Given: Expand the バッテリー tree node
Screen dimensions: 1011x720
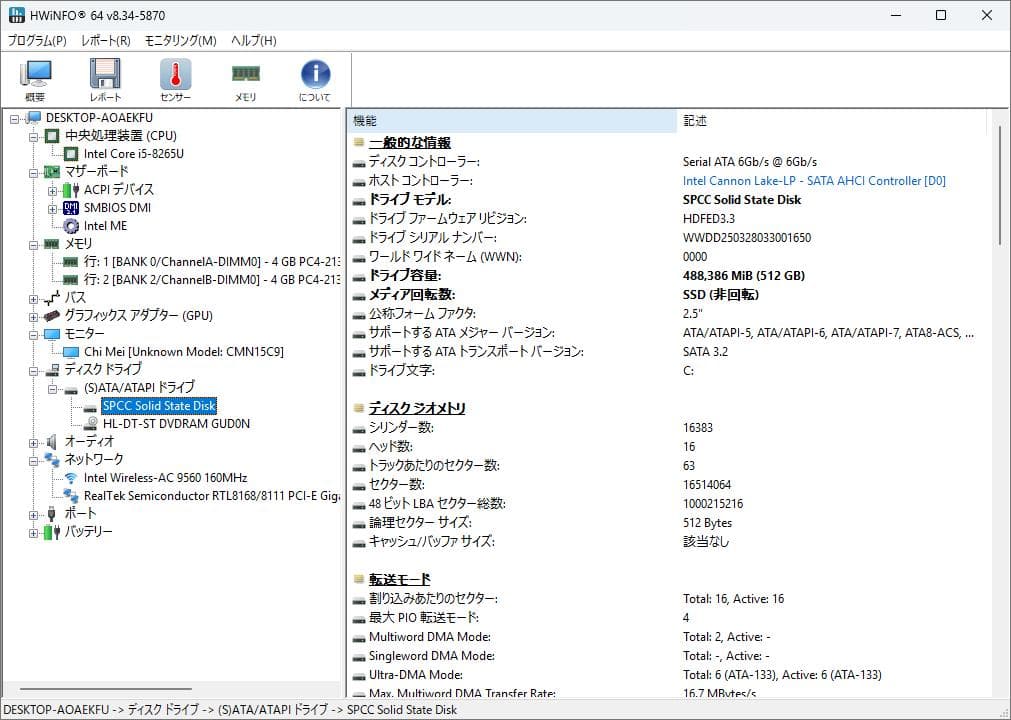Looking at the screenshot, I should click(34, 533).
